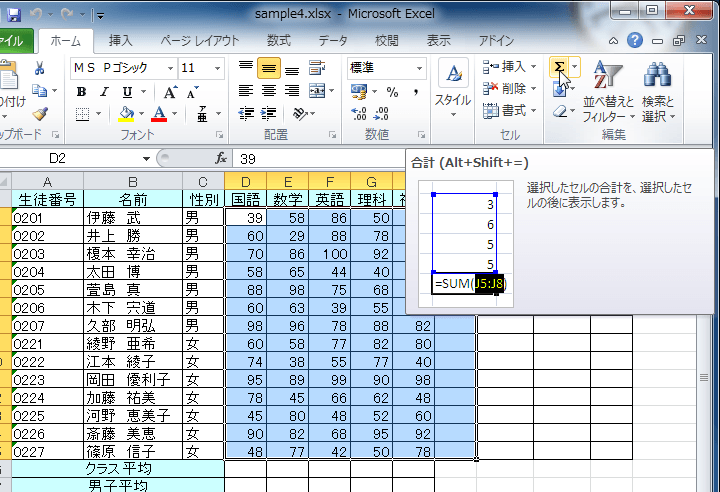This screenshot has height=492, width=720.
Task: Align text left
Action: tap(246, 91)
